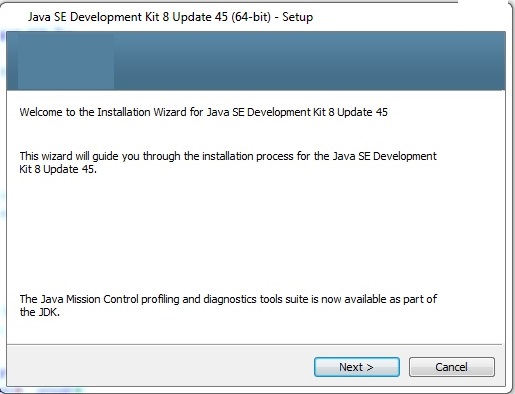Click the setup window title bar text
Viewport: 515px width, 394px height.
[x=170, y=17]
